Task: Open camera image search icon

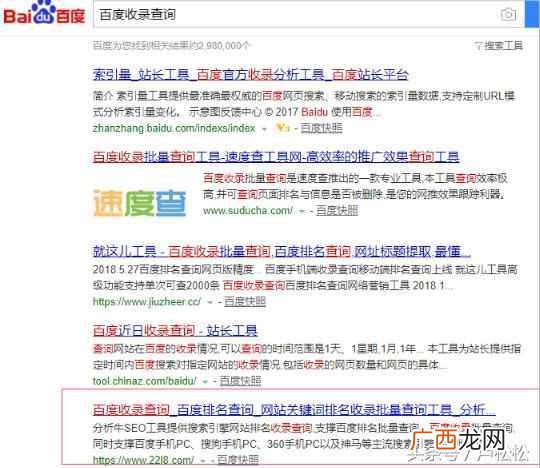Action: (x=508, y=14)
